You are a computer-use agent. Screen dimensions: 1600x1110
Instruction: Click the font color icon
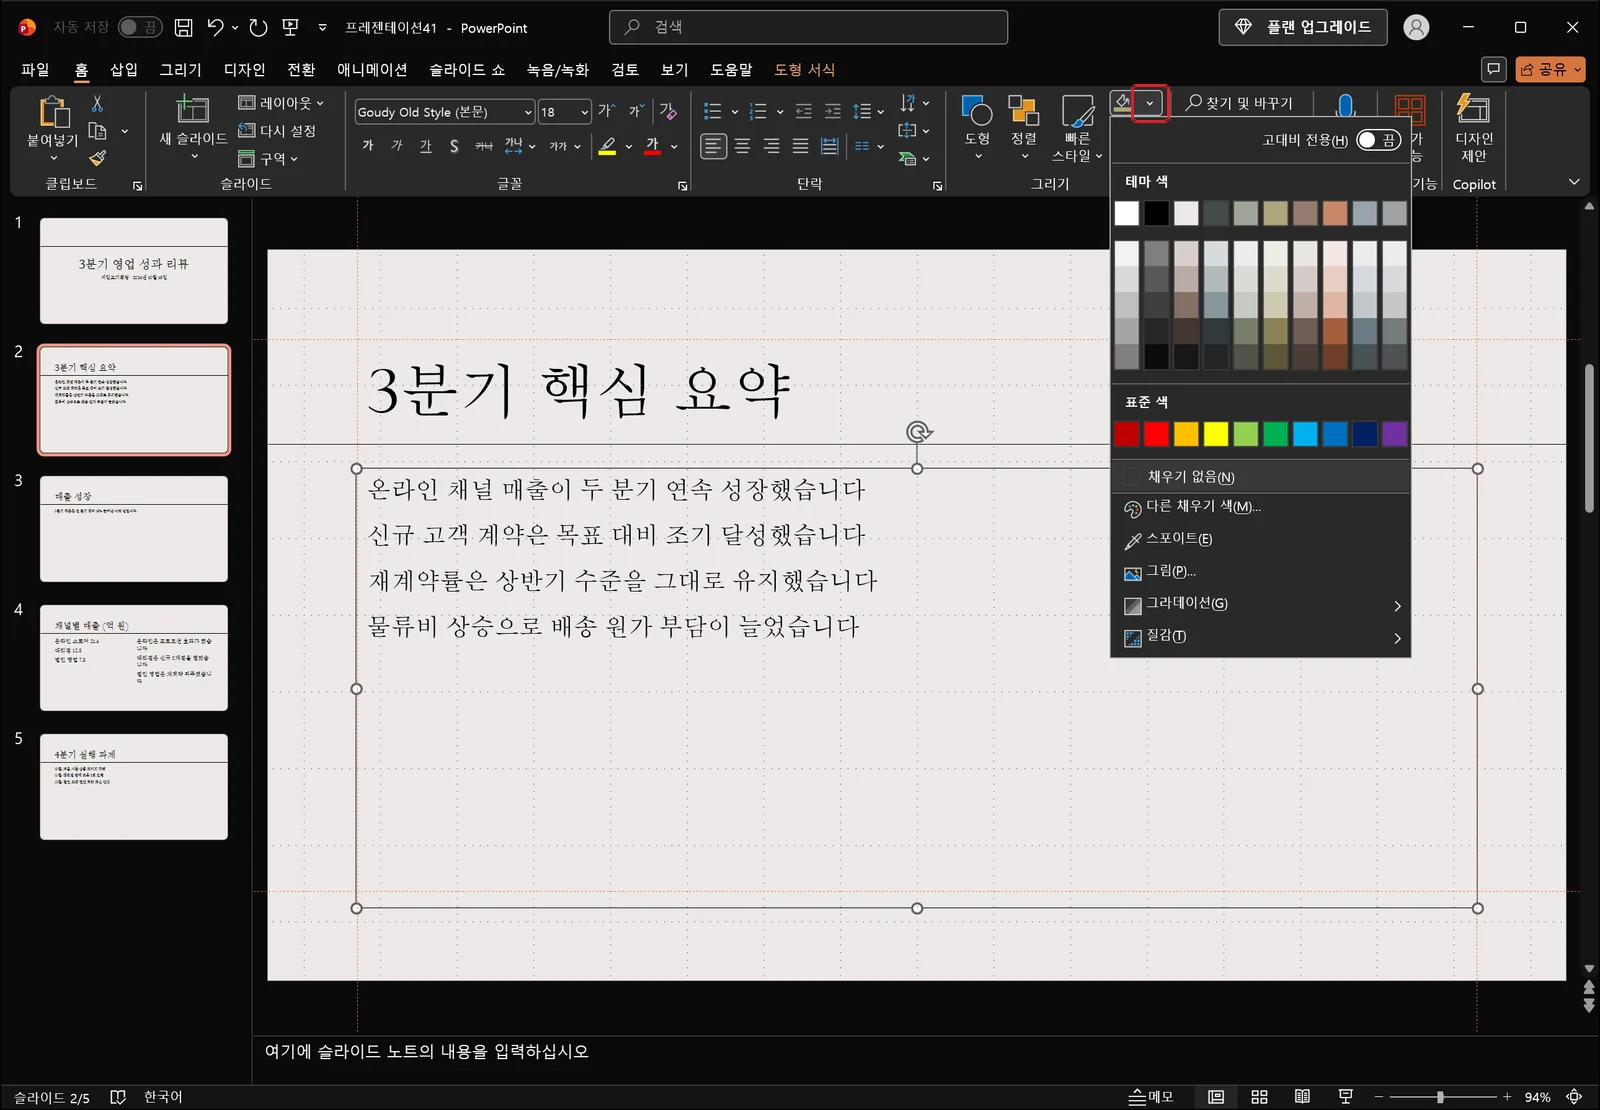point(652,146)
